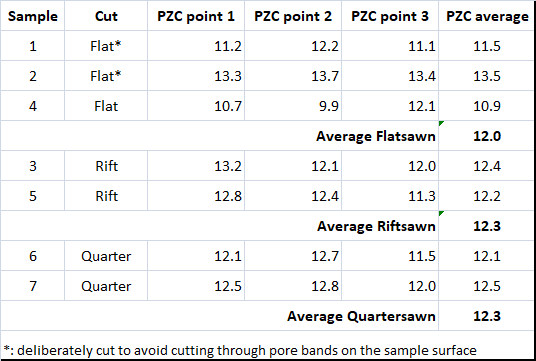536x361 pixels.
Task: Select the PZC point 1 header cell
Action: (196, 16)
